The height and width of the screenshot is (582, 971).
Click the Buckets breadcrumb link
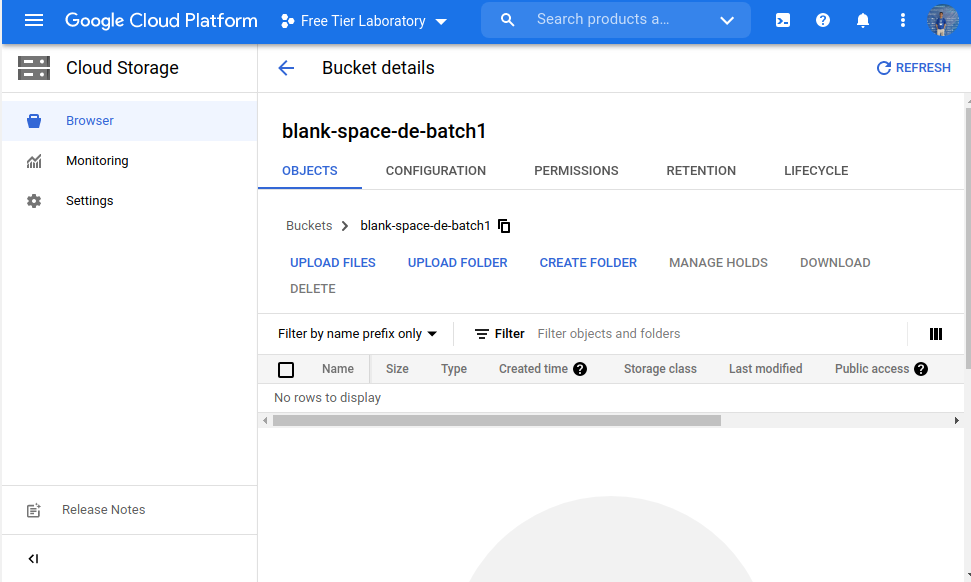pyautogui.click(x=309, y=226)
